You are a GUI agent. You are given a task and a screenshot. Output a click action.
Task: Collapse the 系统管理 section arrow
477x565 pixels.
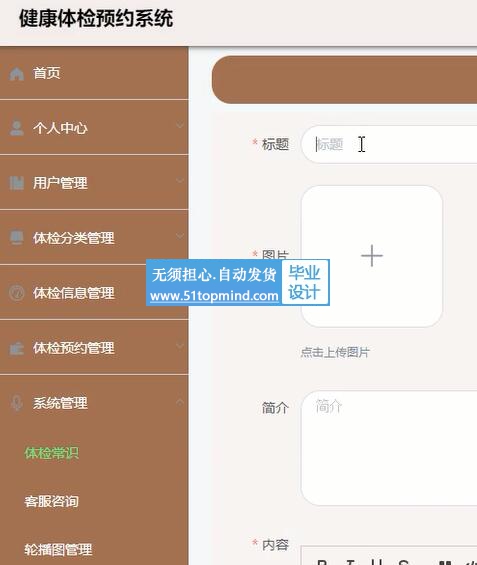click(x=180, y=401)
